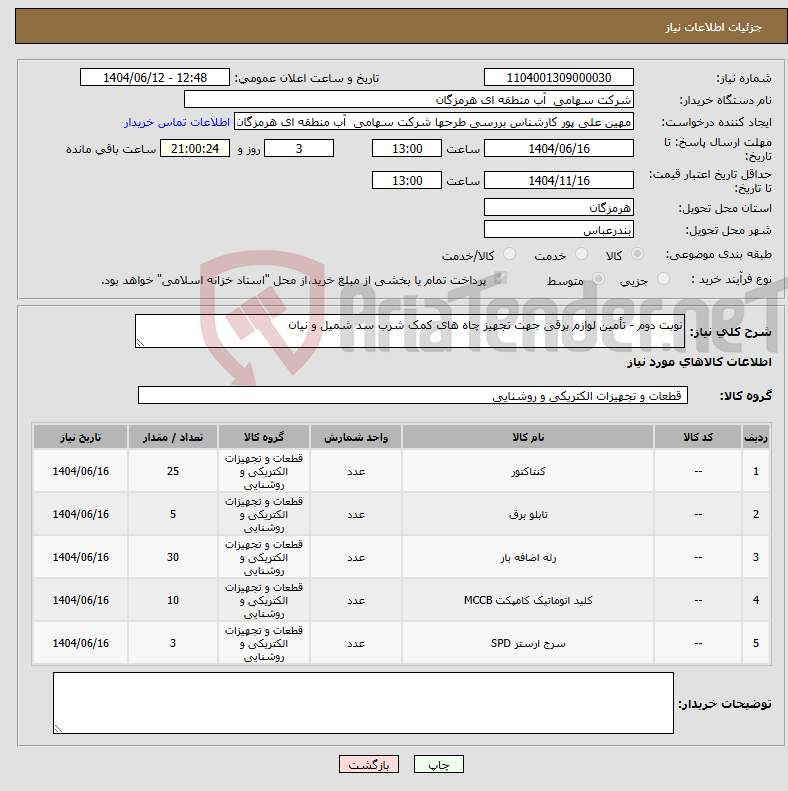Click the چاپ (print) button
This screenshot has width=788, height=791.
(x=438, y=764)
